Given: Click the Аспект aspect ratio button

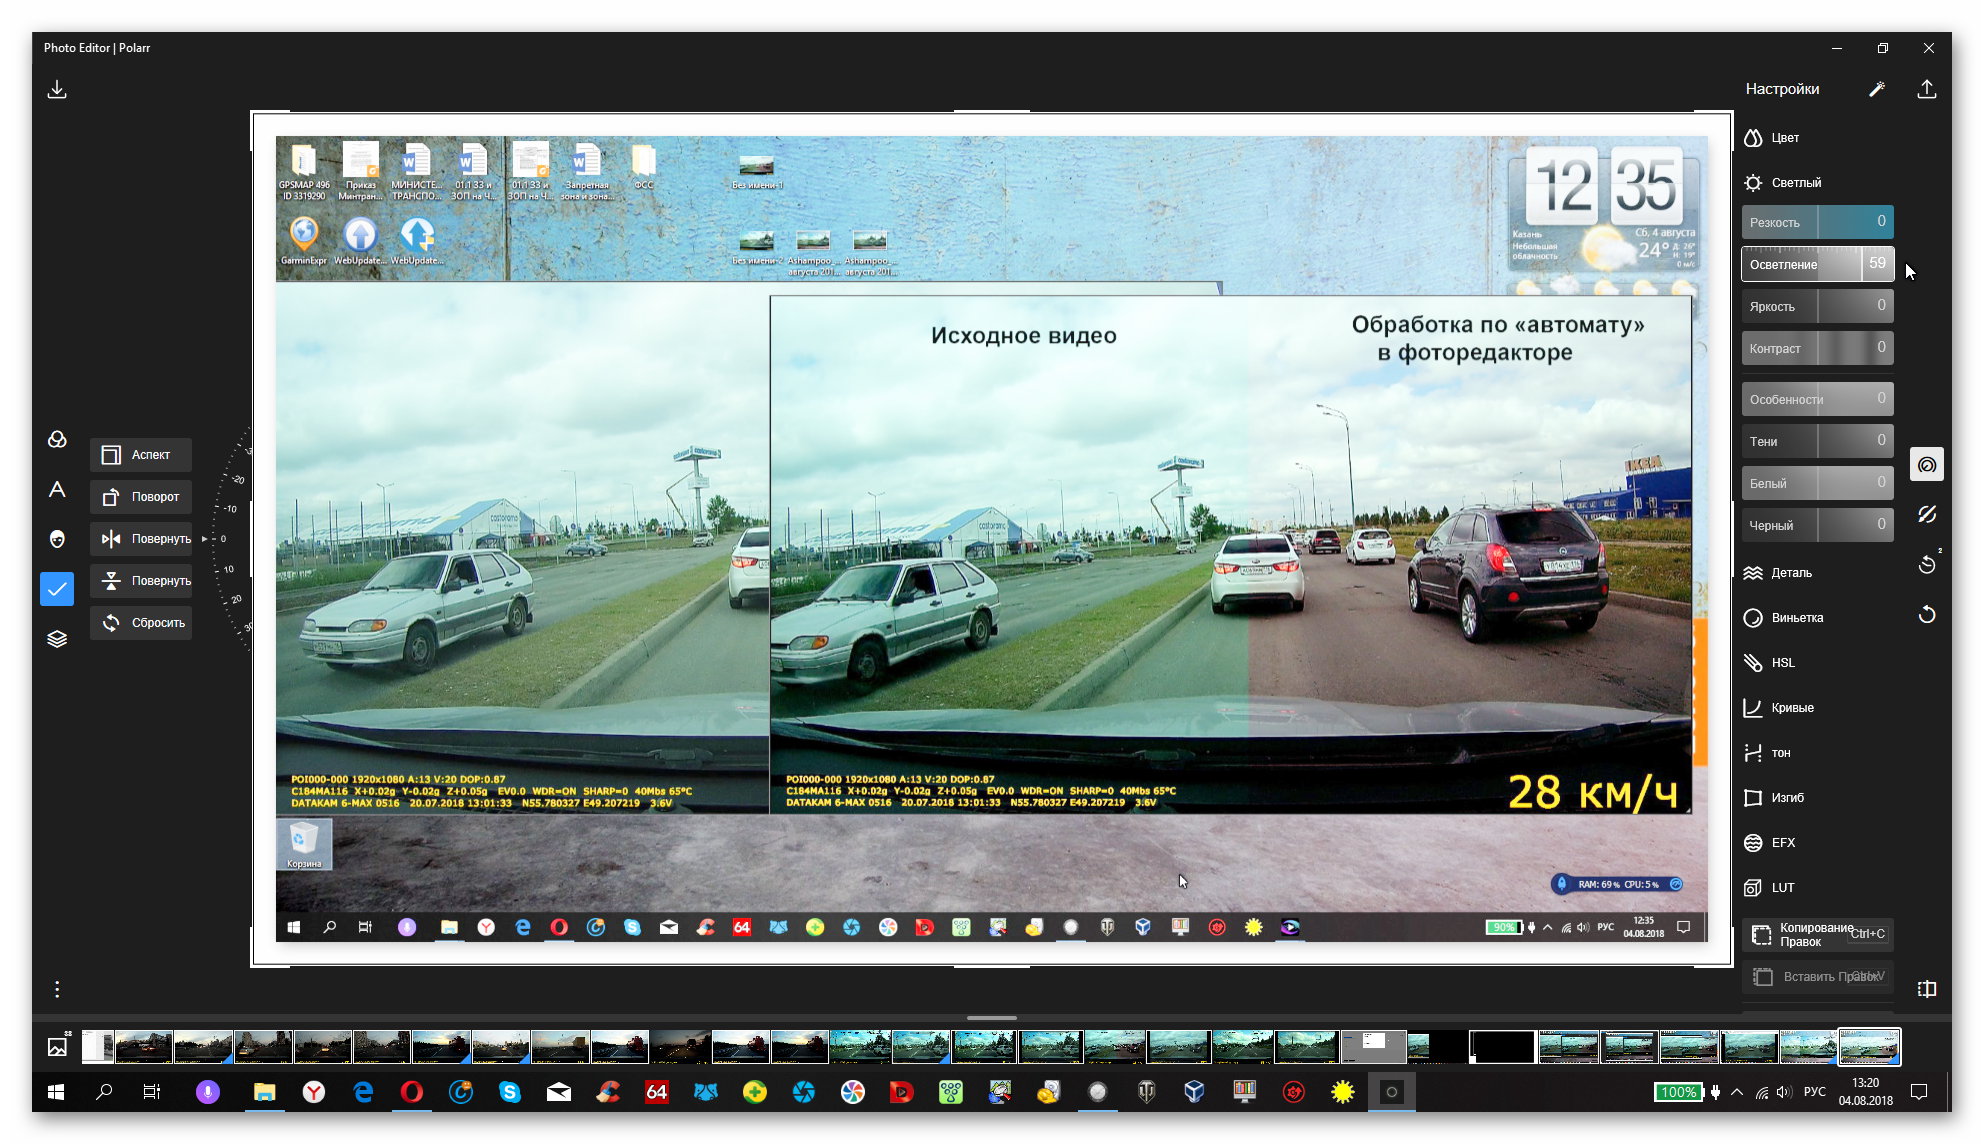Looking at the screenshot, I should pos(140,455).
